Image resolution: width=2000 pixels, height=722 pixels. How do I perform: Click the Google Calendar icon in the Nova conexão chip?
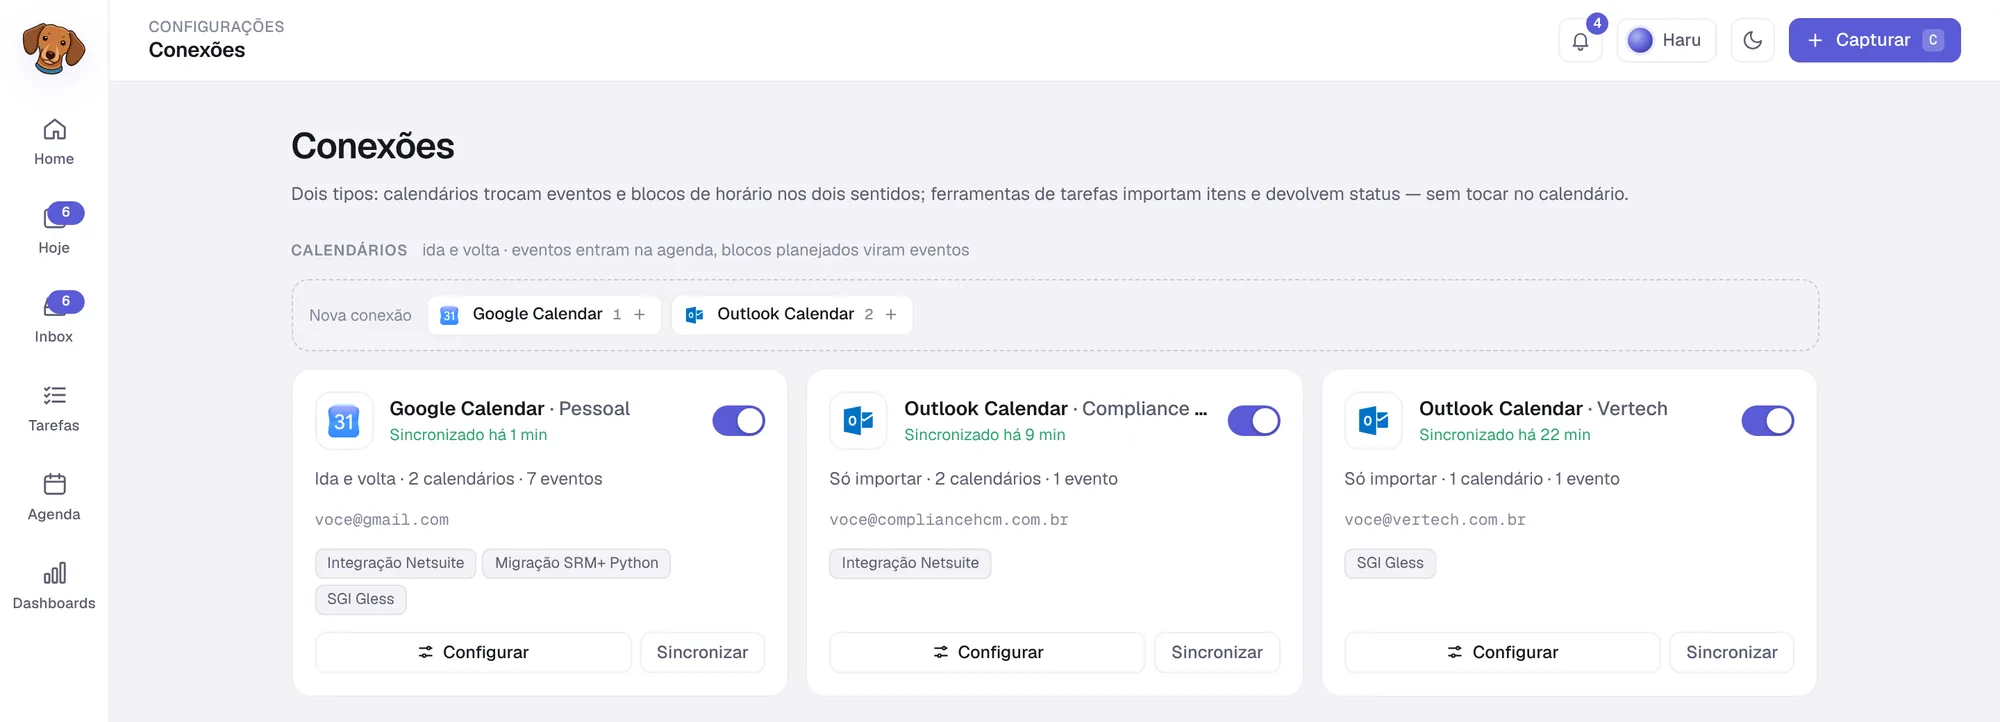coord(449,315)
